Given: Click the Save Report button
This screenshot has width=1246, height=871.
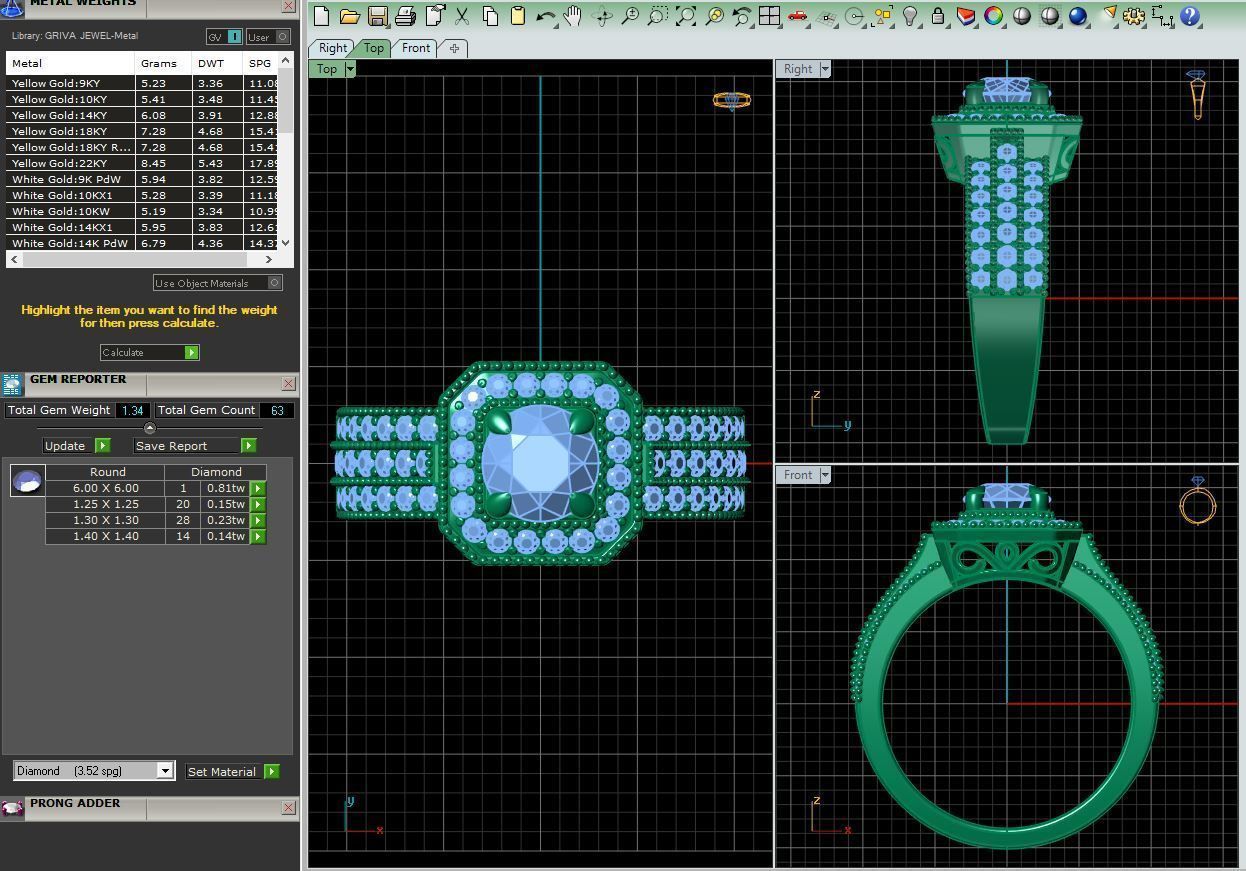Looking at the screenshot, I should (195, 445).
